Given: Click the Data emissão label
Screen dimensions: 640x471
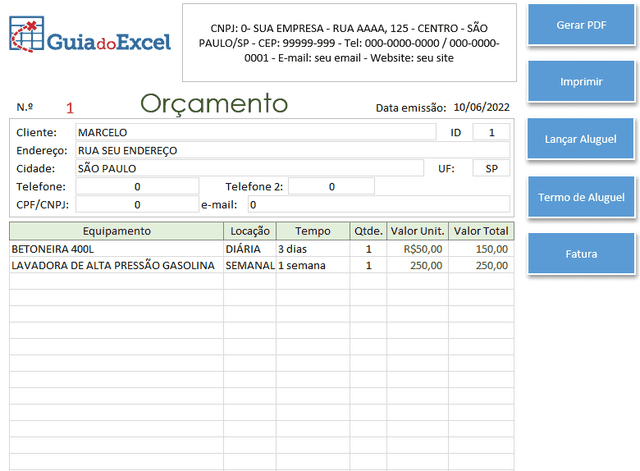Looking at the screenshot, I should [x=411, y=108].
